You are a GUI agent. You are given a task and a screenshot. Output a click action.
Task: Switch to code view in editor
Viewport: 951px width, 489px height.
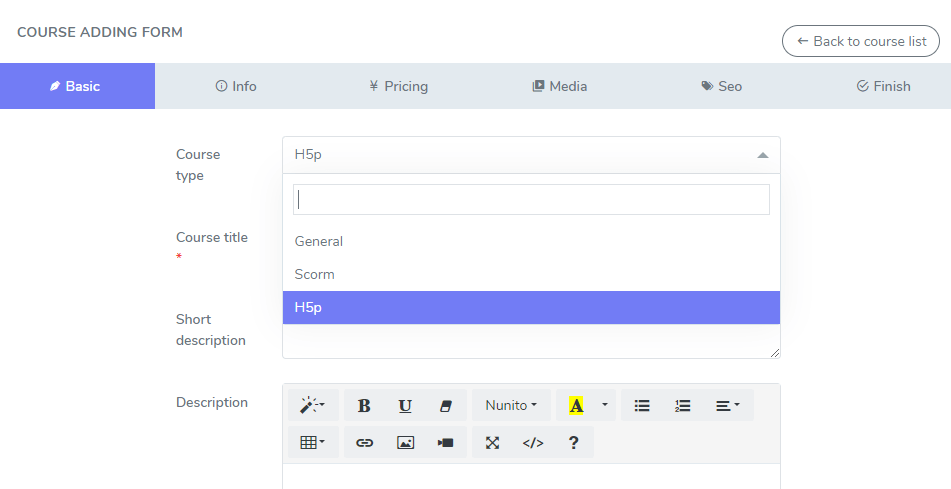pyautogui.click(x=533, y=442)
